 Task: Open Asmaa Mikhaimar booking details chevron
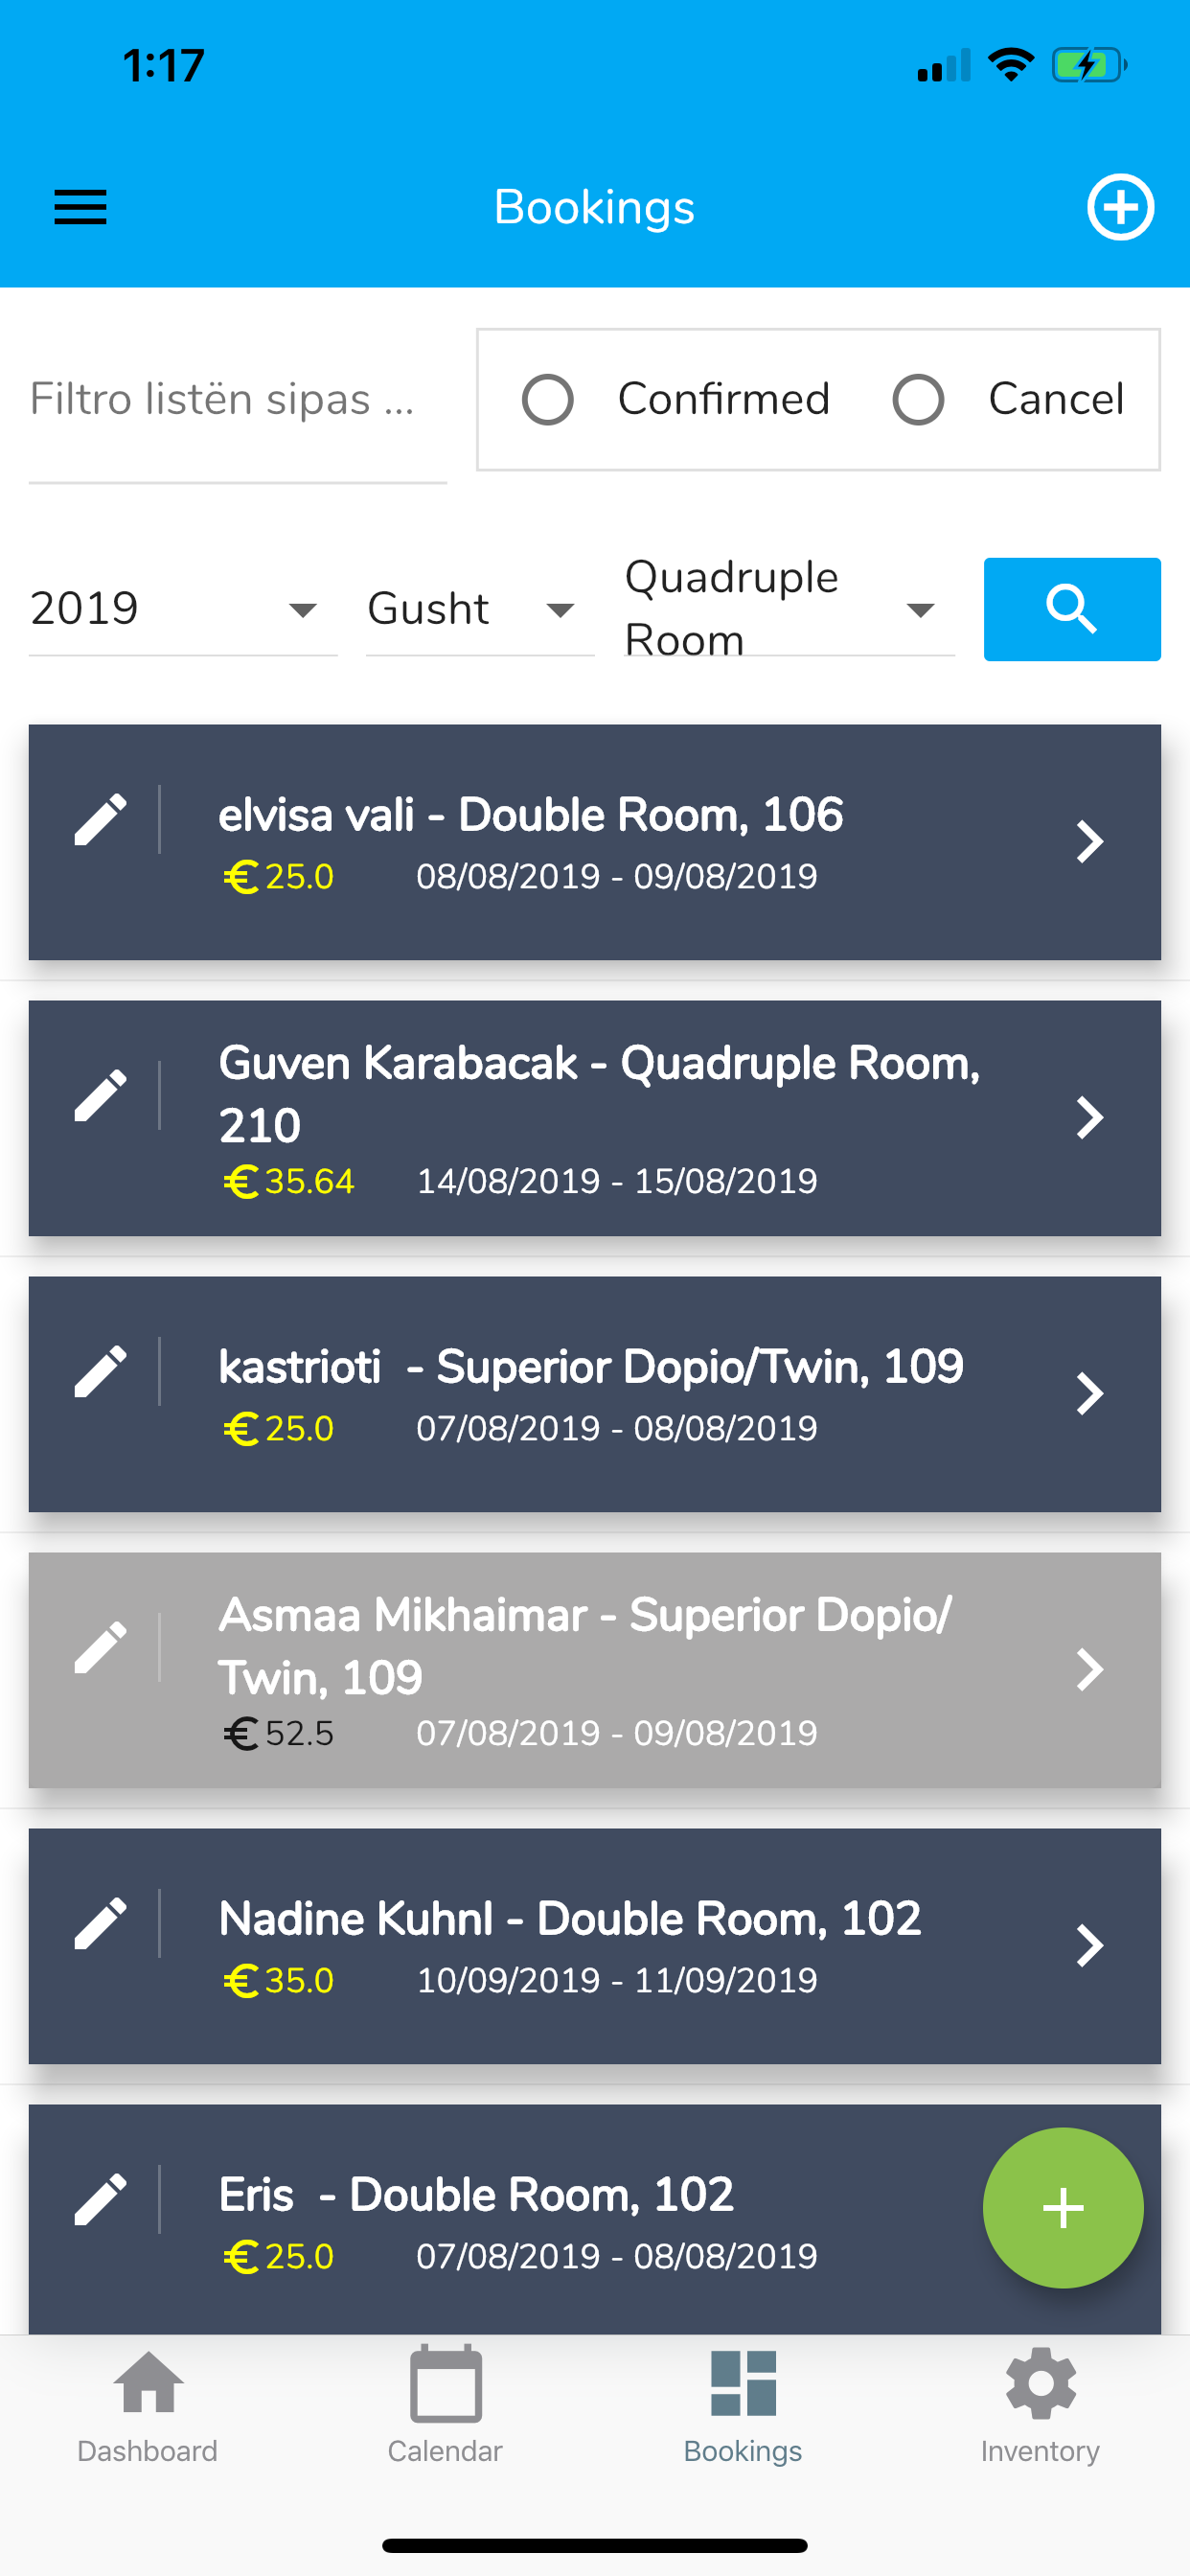tap(1089, 1669)
